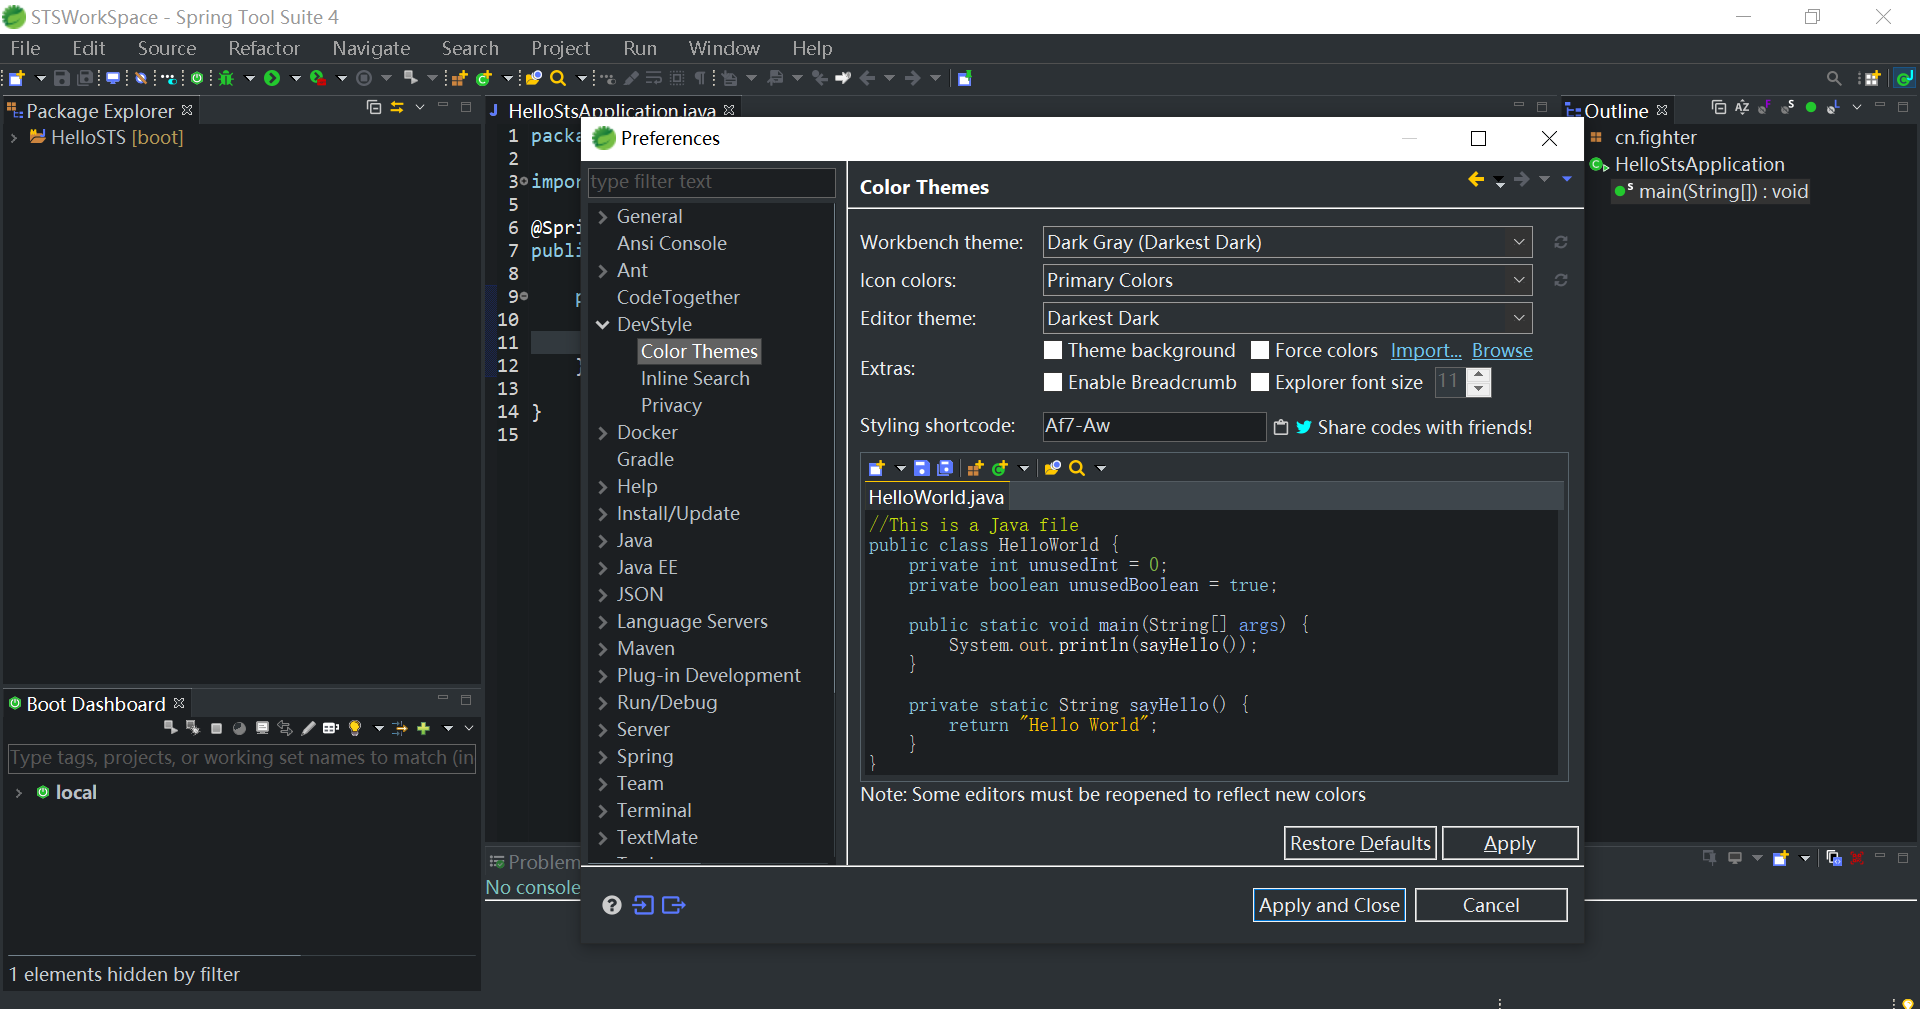Toggle the Enable Breadcrumb checkbox
Image resolution: width=1920 pixels, height=1009 pixels.
[x=1053, y=382]
